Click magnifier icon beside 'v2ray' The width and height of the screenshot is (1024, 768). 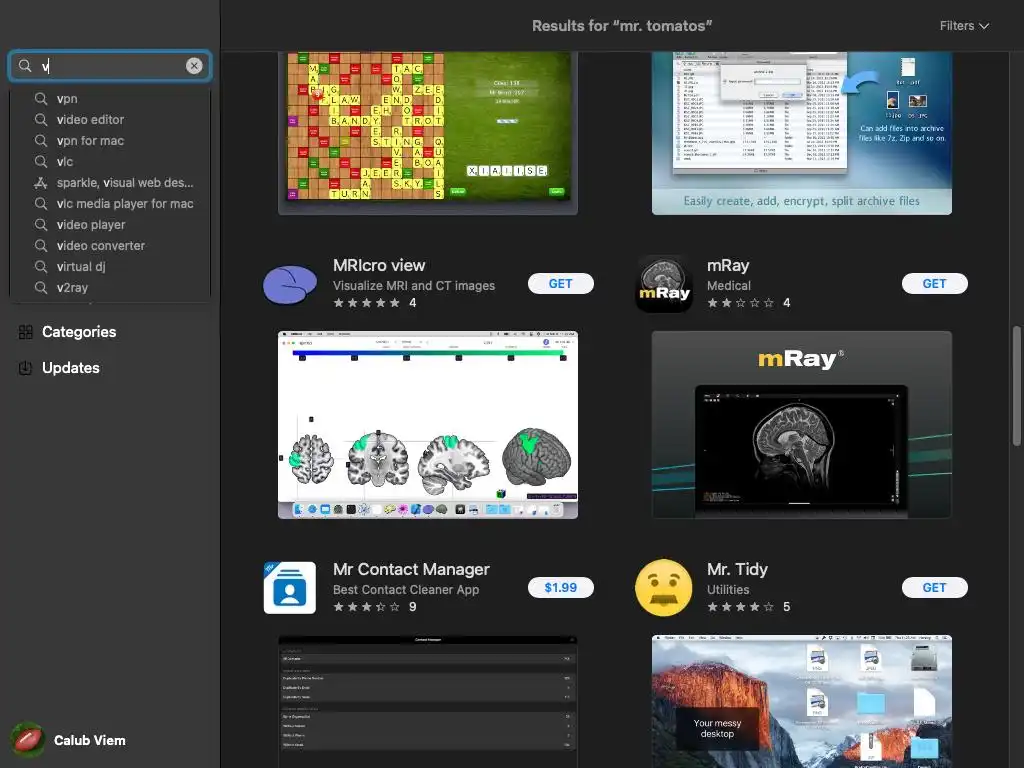tap(40, 287)
